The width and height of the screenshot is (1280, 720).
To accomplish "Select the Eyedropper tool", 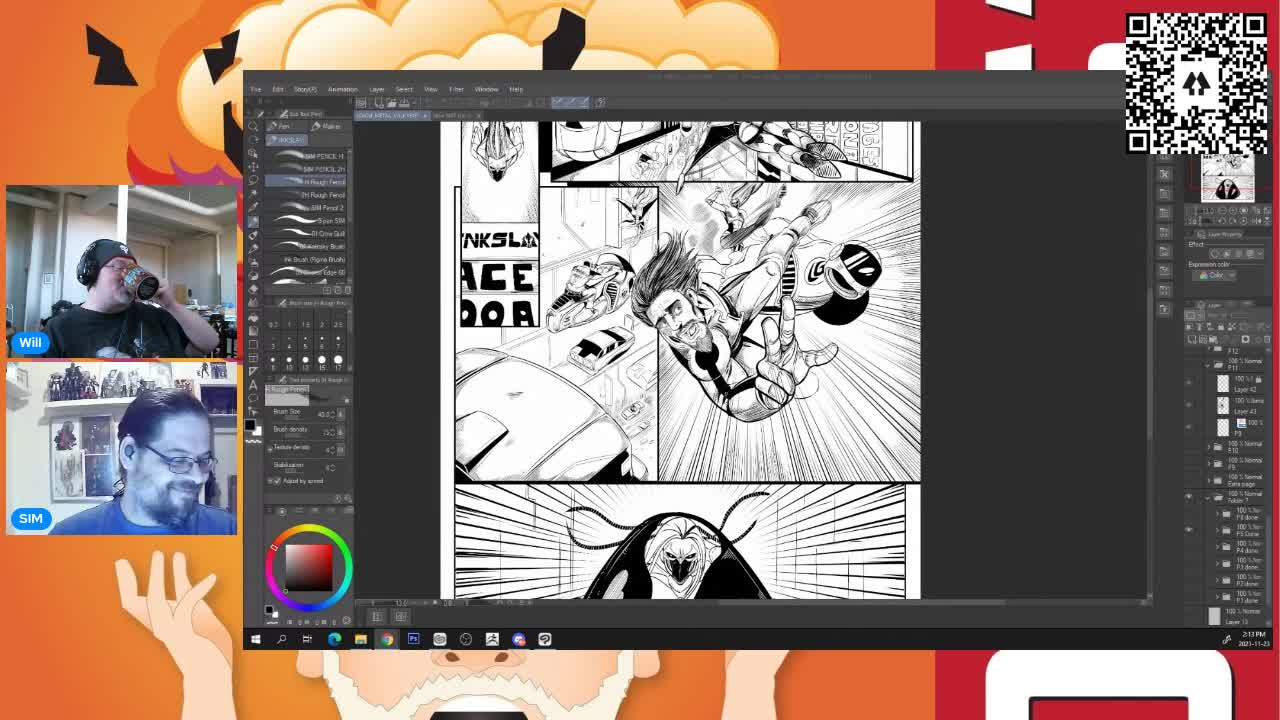I will (253, 207).
